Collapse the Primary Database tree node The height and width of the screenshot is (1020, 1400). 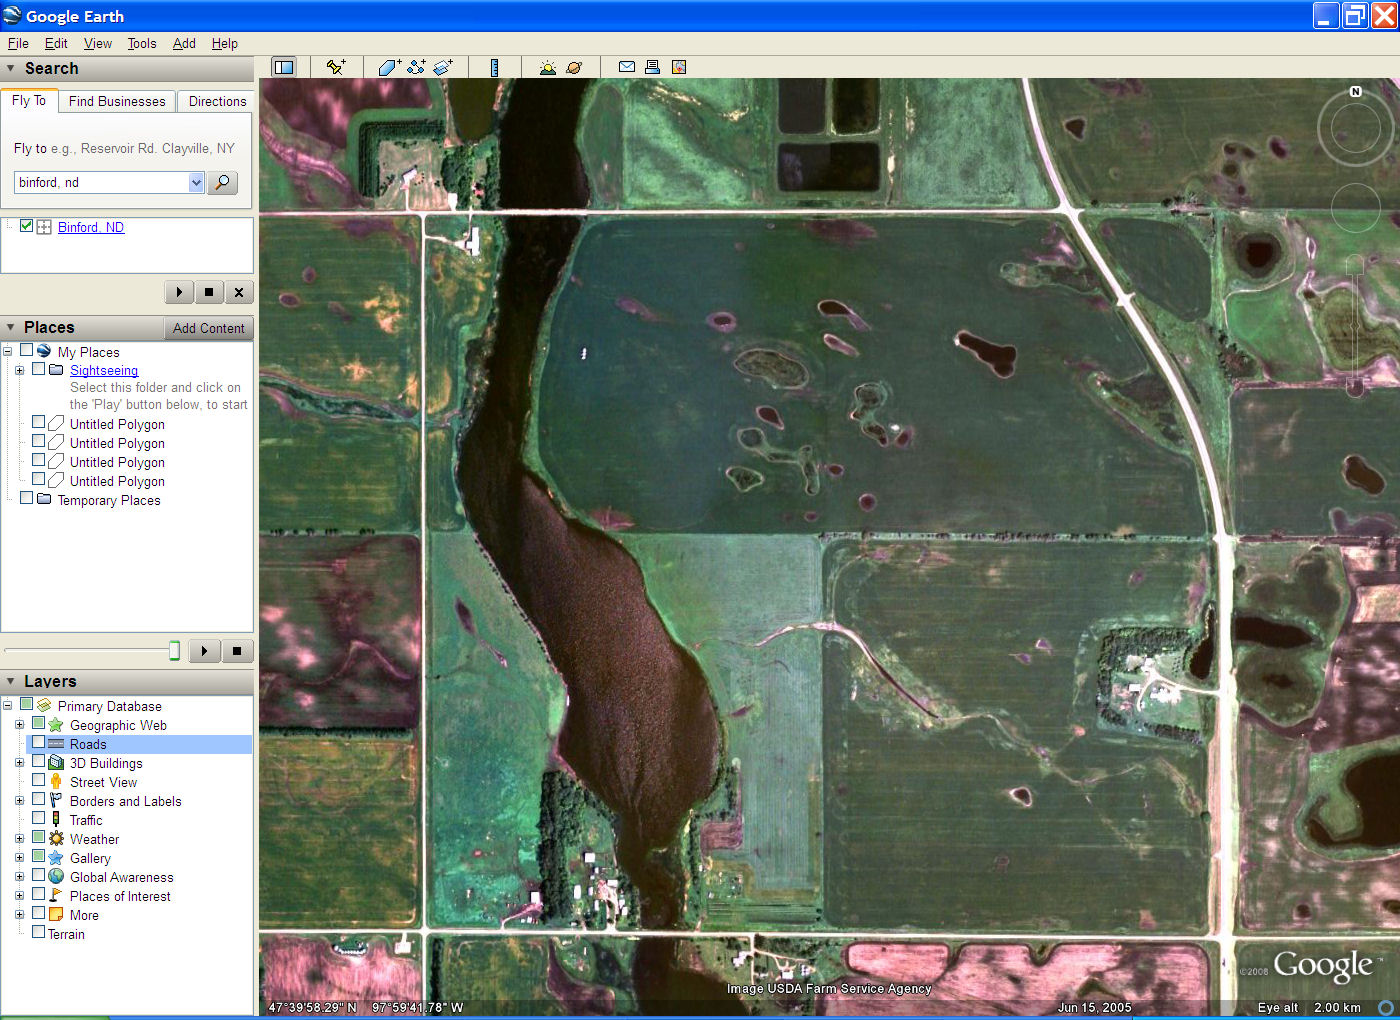click(7, 705)
